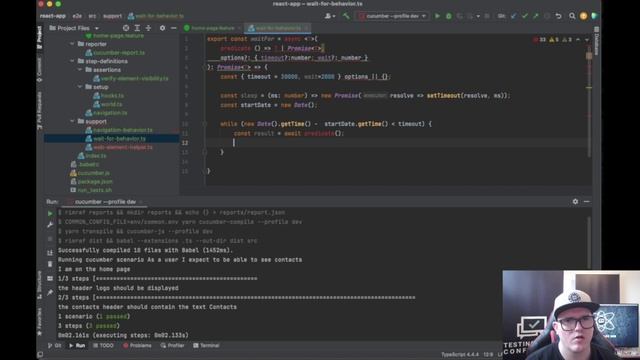Click the stop icon in the Run panel
Viewport: 640px width, 360px height.
50,239
